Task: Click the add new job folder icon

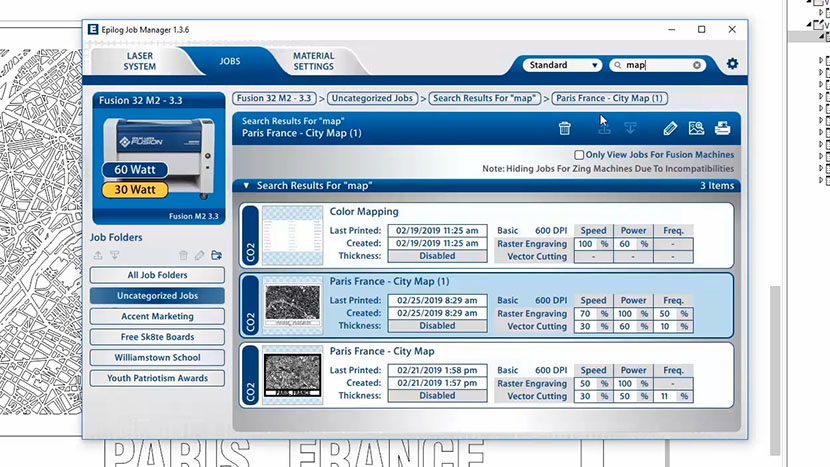Action: (216, 256)
